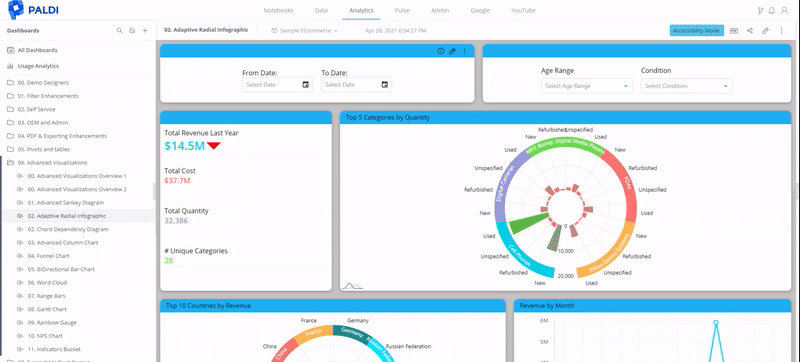Expand the Sample ECommerce data source dropdown
The width and height of the screenshot is (800, 362).
click(x=305, y=31)
